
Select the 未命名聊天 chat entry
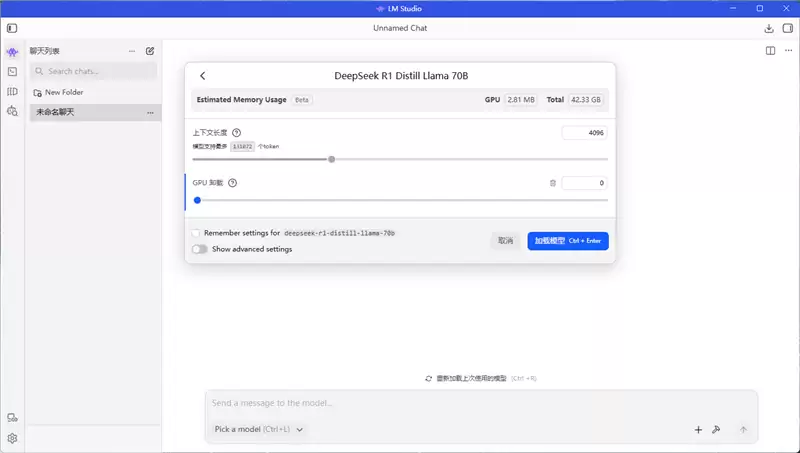(95, 112)
